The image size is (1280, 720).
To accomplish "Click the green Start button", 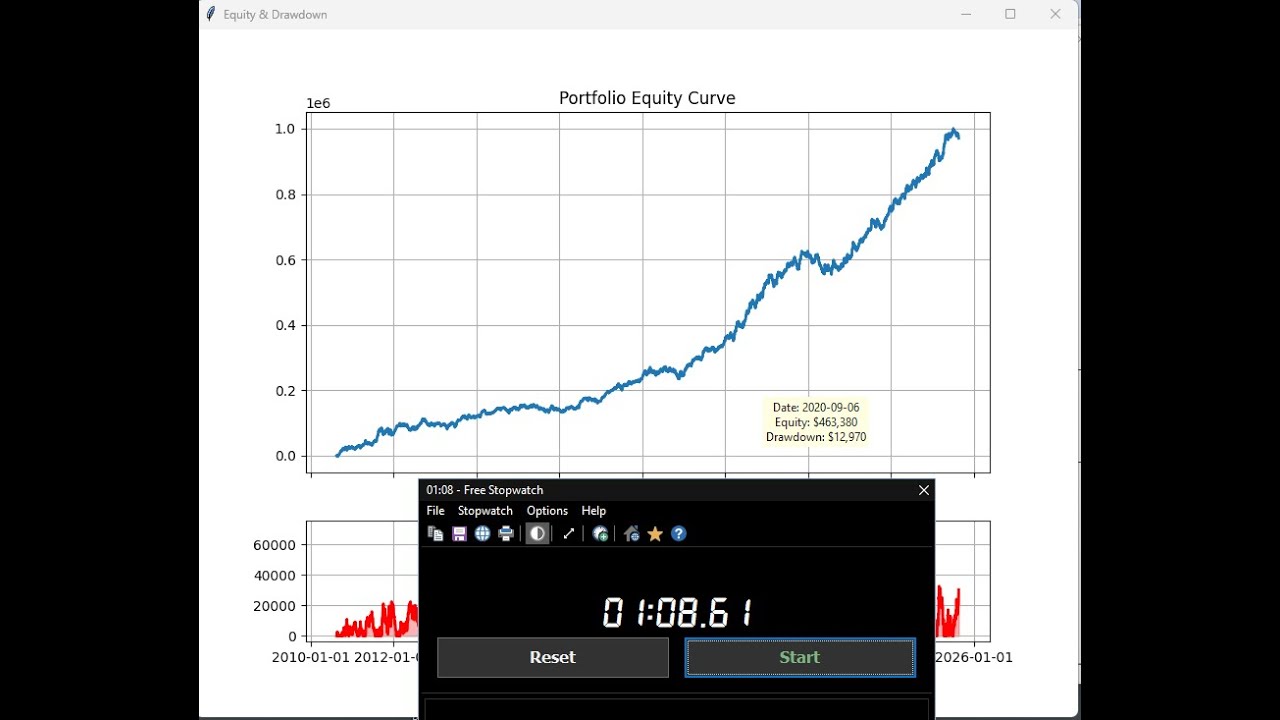I will (800, 657).
